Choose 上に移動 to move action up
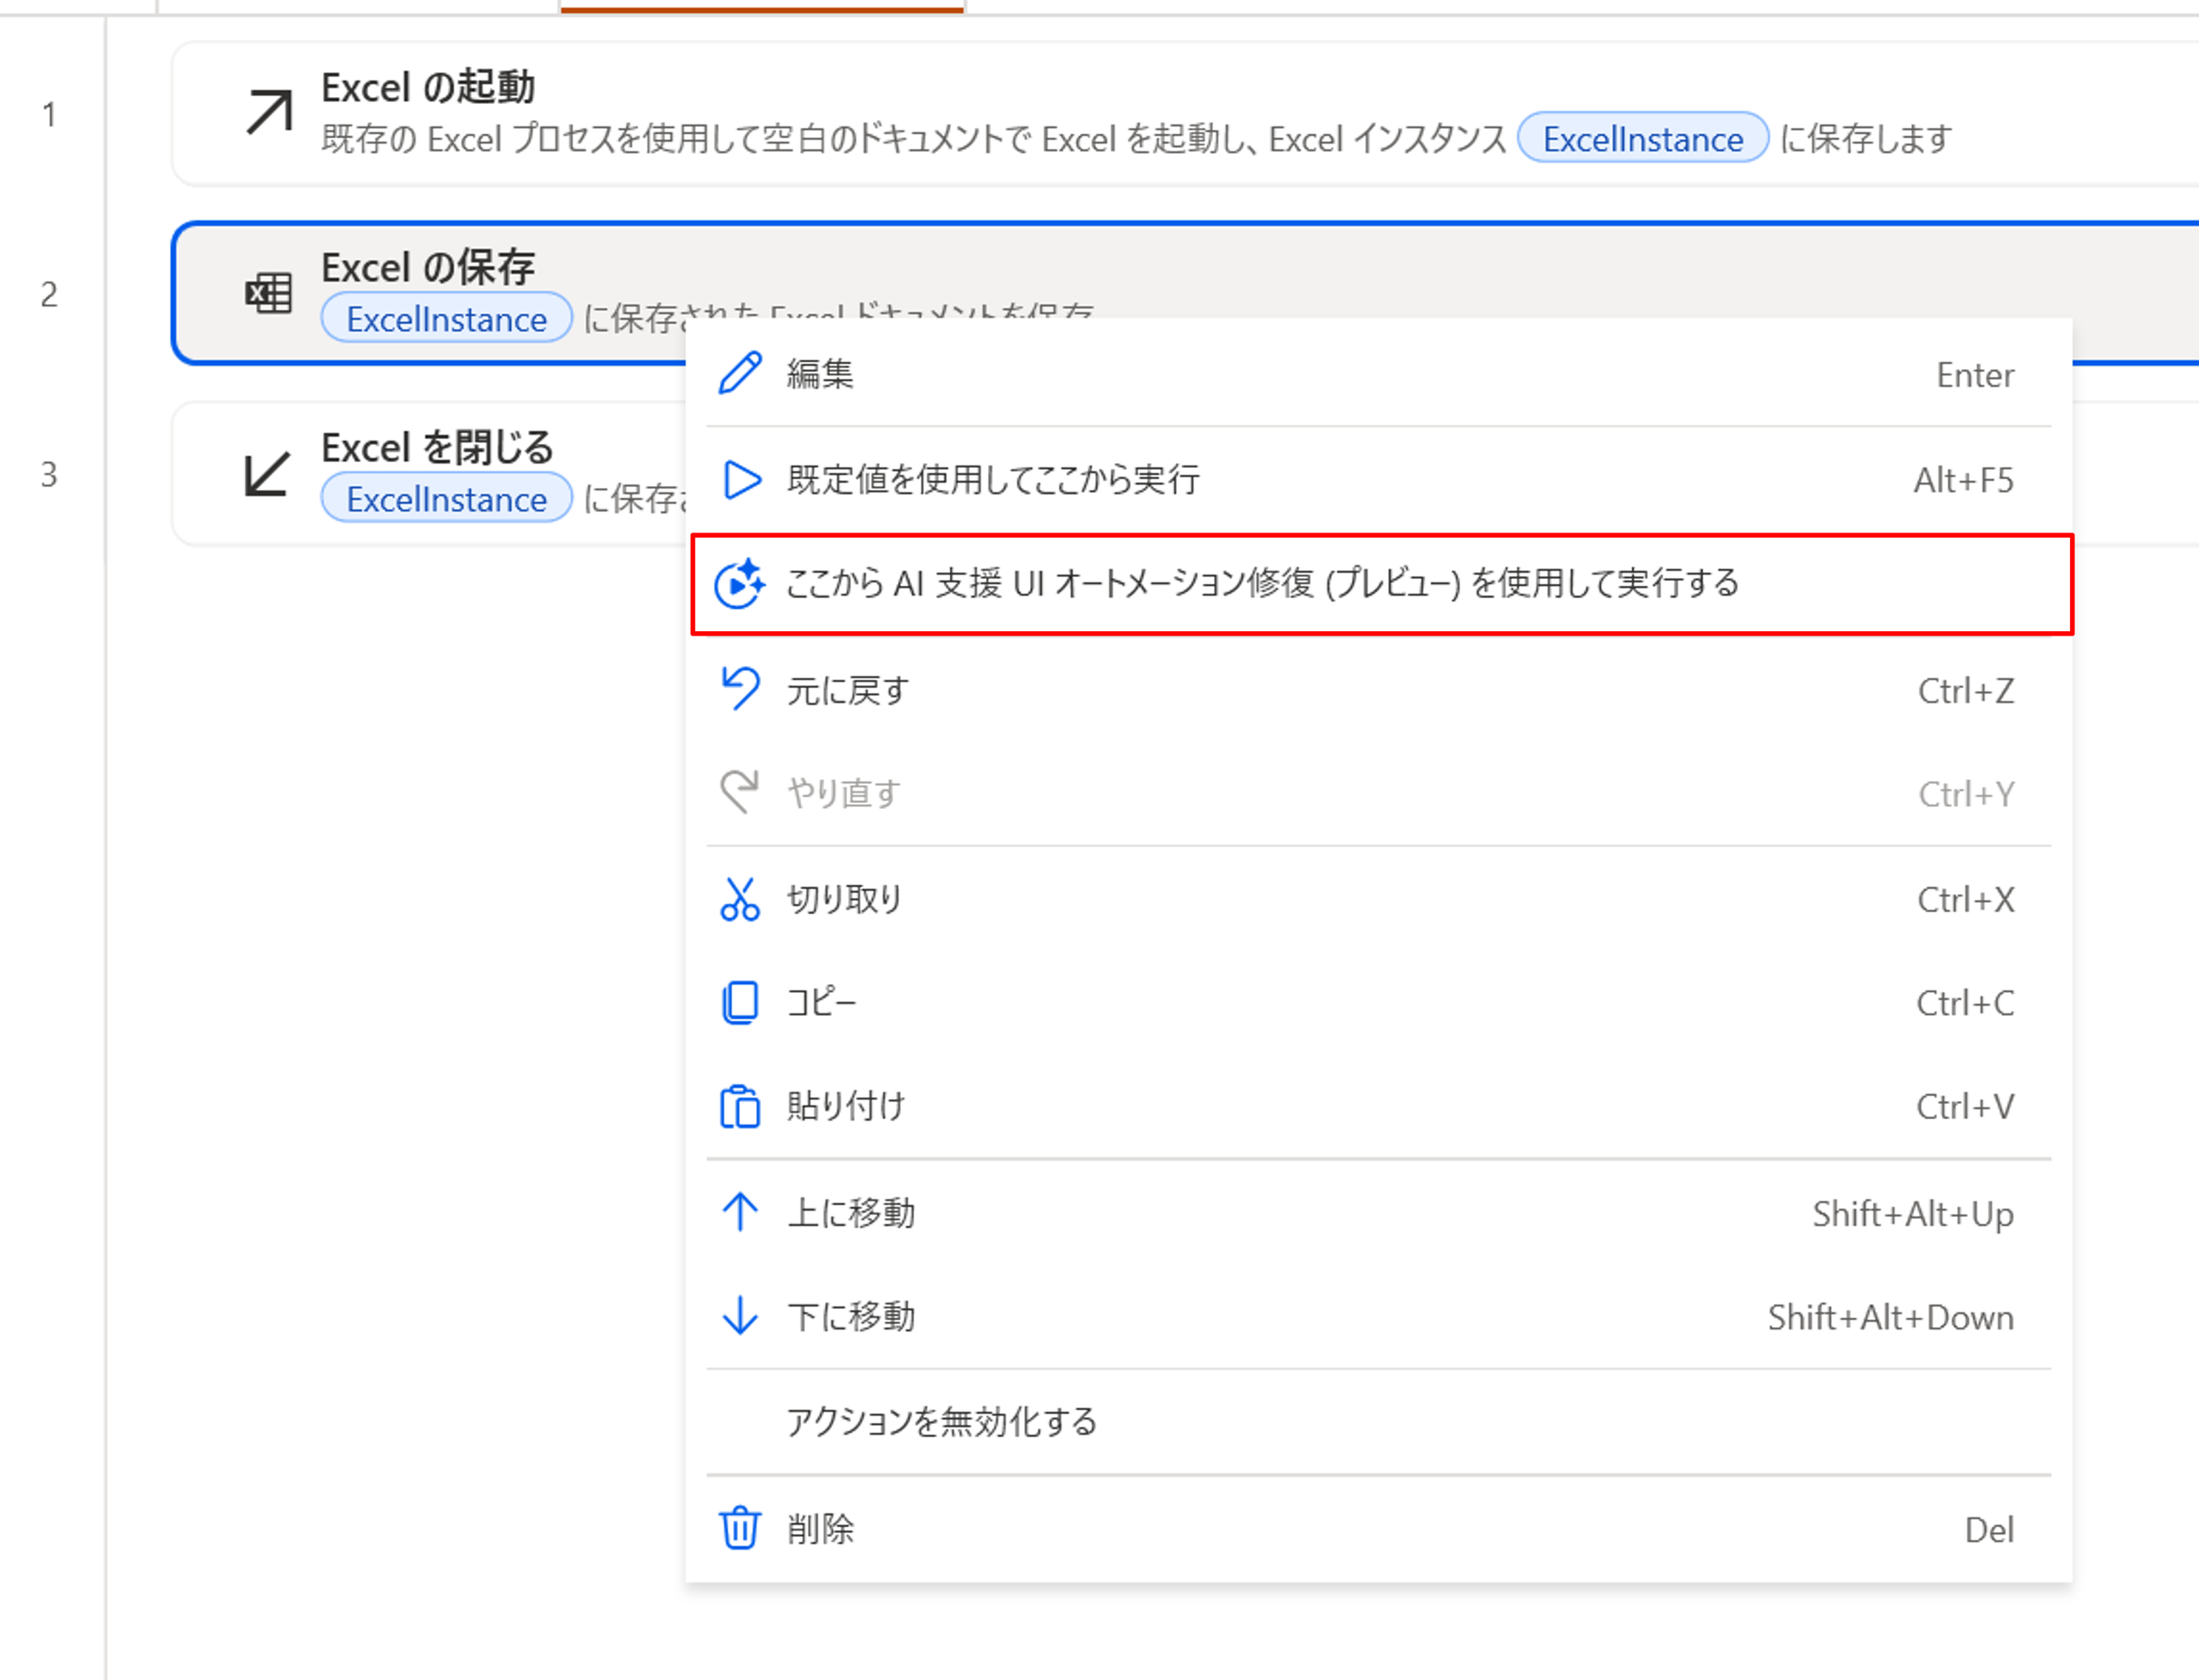The height and width of the screenshot is (1680, 2199). coord(1379,1213)
